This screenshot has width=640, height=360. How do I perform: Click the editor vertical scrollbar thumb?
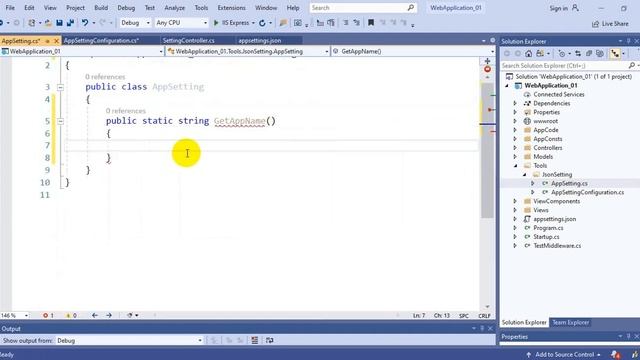[487, 150]
